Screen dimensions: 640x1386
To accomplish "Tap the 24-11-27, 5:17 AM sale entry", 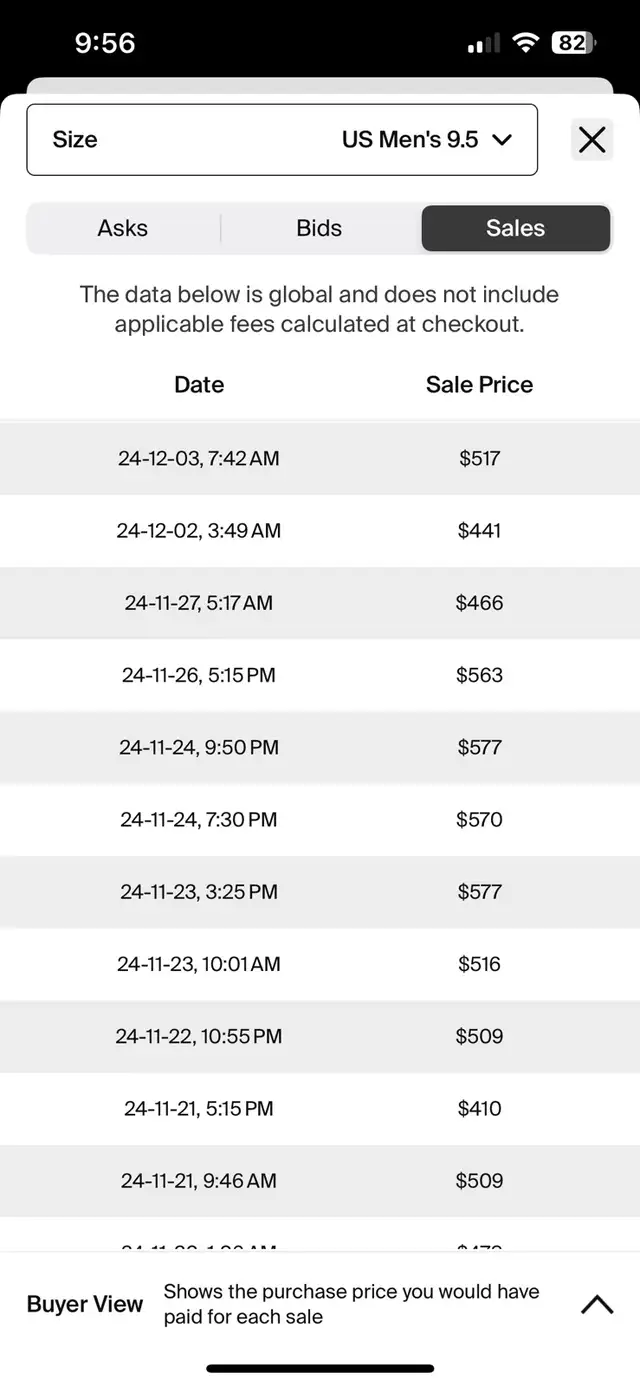I will coord(199,603).
